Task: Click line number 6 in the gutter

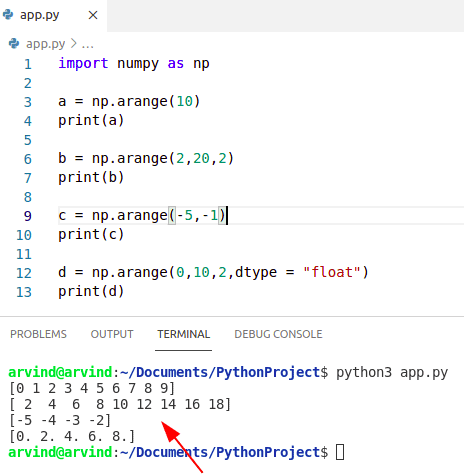Action: (x=28, y=159)
